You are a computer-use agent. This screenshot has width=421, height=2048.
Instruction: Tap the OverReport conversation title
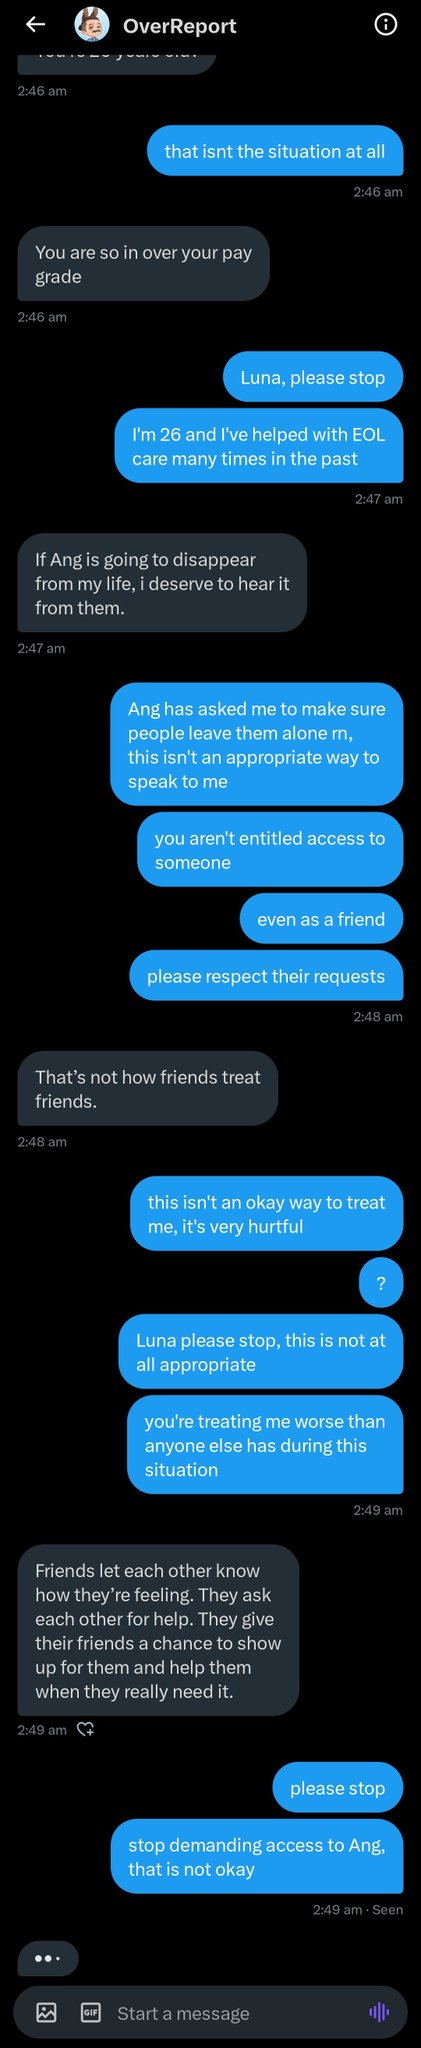(x=180, y=26)
